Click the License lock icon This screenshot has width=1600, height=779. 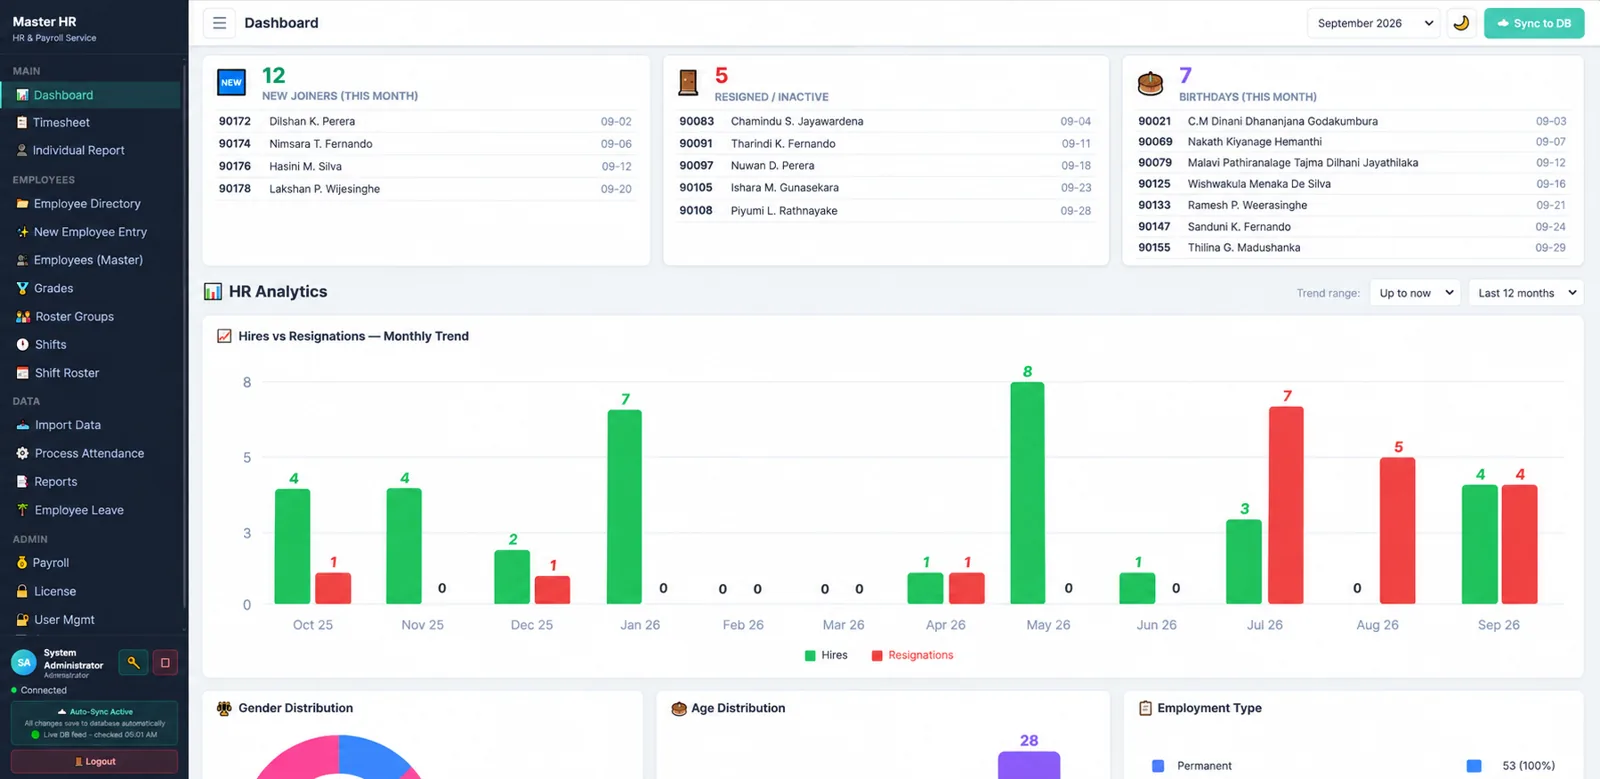pyautogui.click(x=22, y=591)
